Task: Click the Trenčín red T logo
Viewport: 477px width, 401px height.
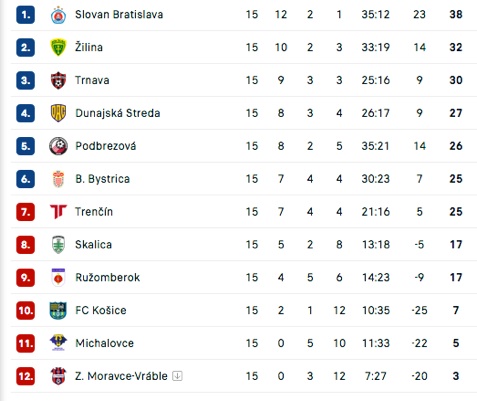Action: [x=58, y=212]
